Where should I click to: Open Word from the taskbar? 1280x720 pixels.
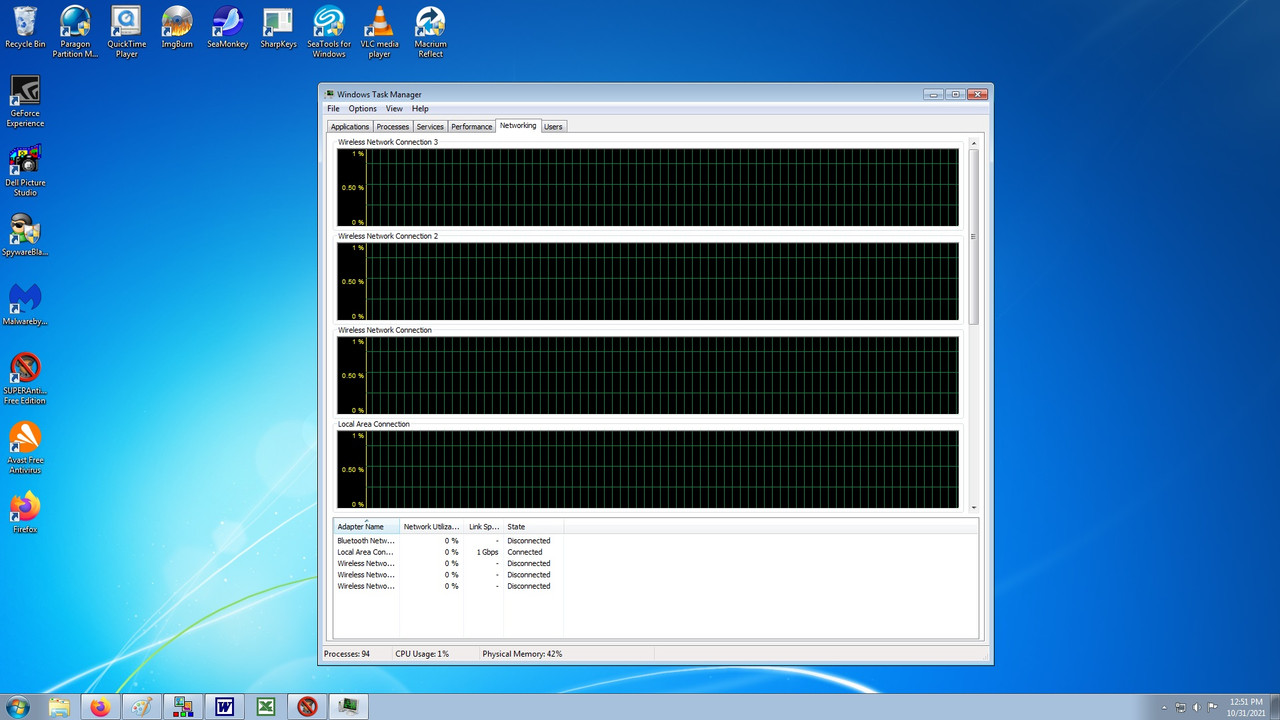[224, 706]
